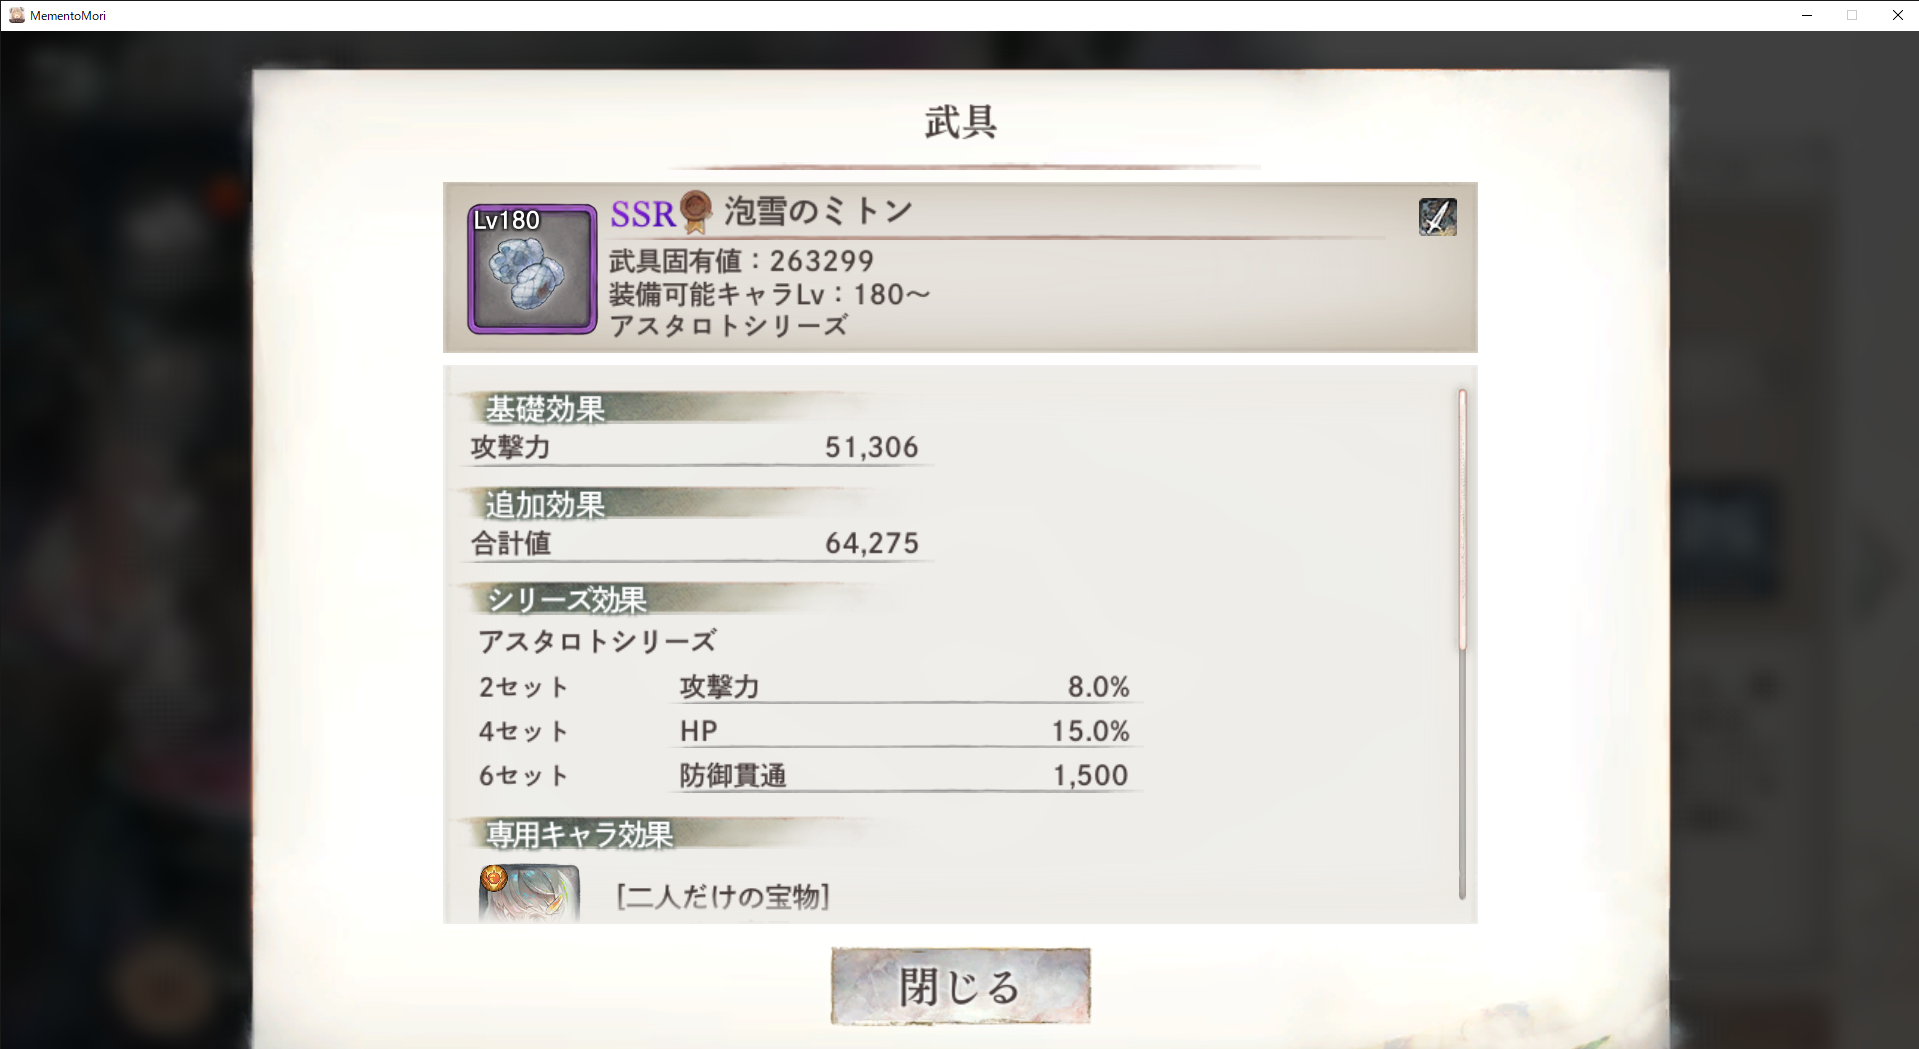Click the [二人だけの宝物] effect text
The height and width of the screenshot is (1049, 1919).
tap(723, 896)
